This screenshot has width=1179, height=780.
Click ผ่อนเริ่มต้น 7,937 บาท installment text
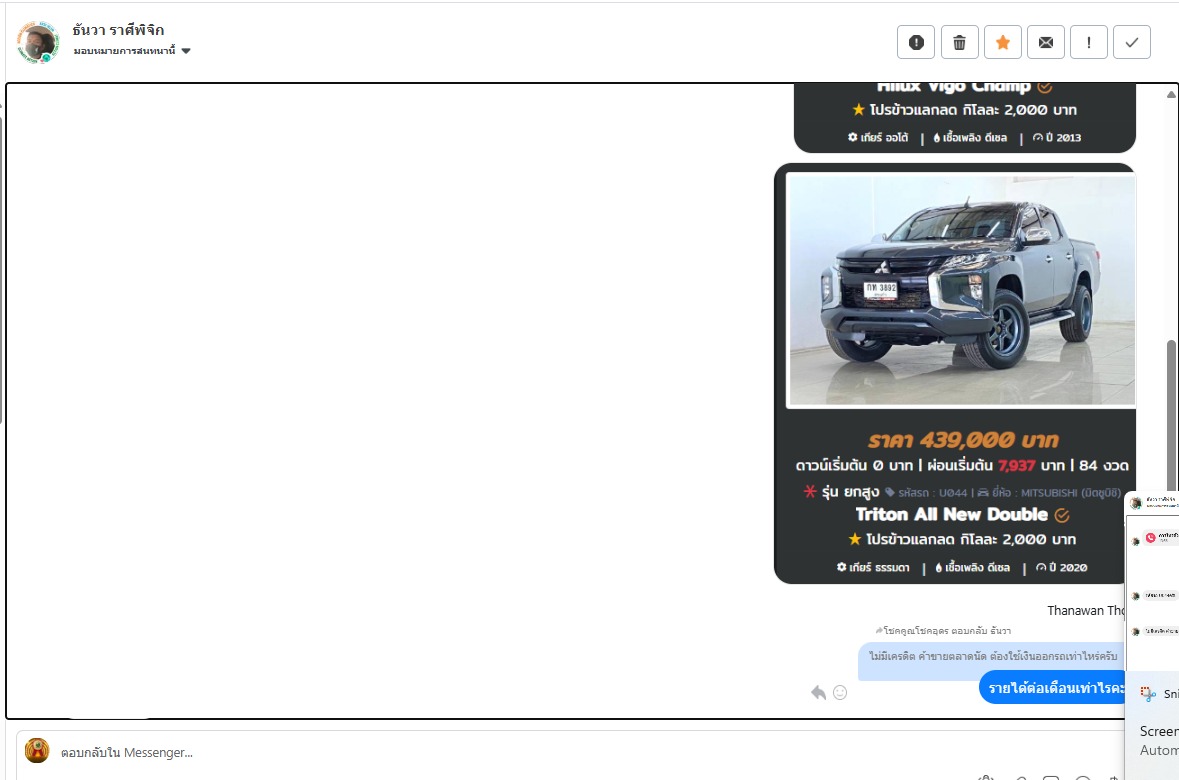coord(996,466)
